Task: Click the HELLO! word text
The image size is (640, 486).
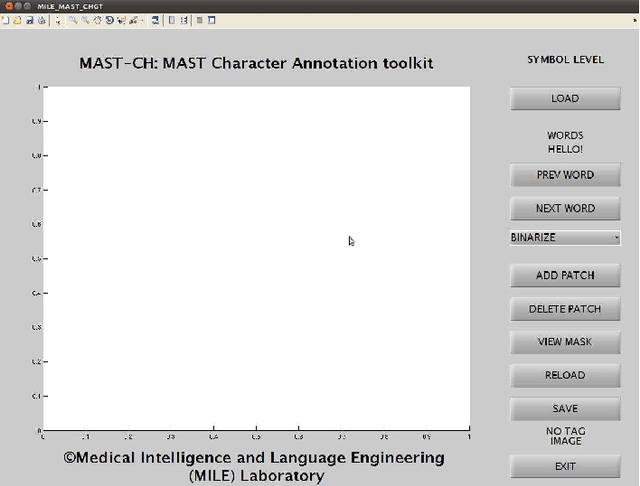Action: tap(565, 149)
